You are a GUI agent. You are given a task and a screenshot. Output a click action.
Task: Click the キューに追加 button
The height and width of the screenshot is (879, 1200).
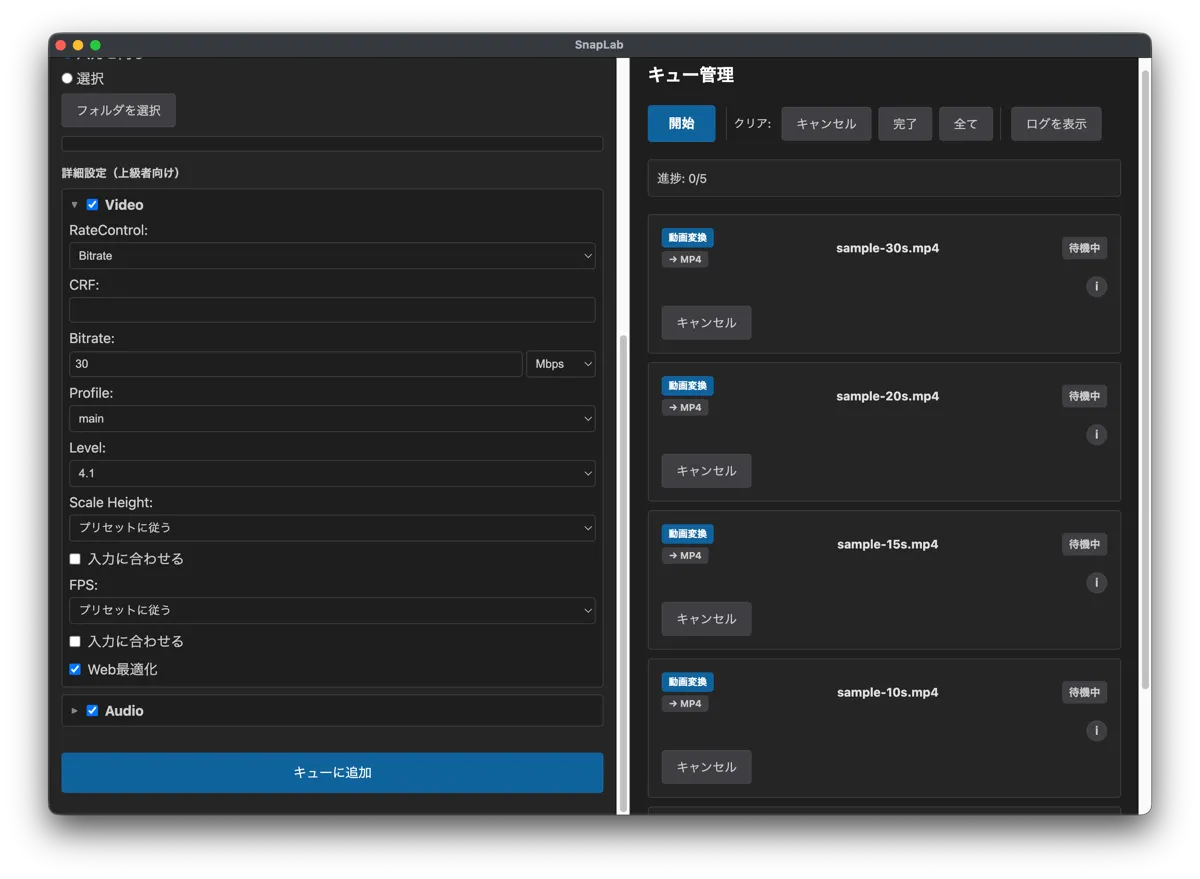pos(332,772)
